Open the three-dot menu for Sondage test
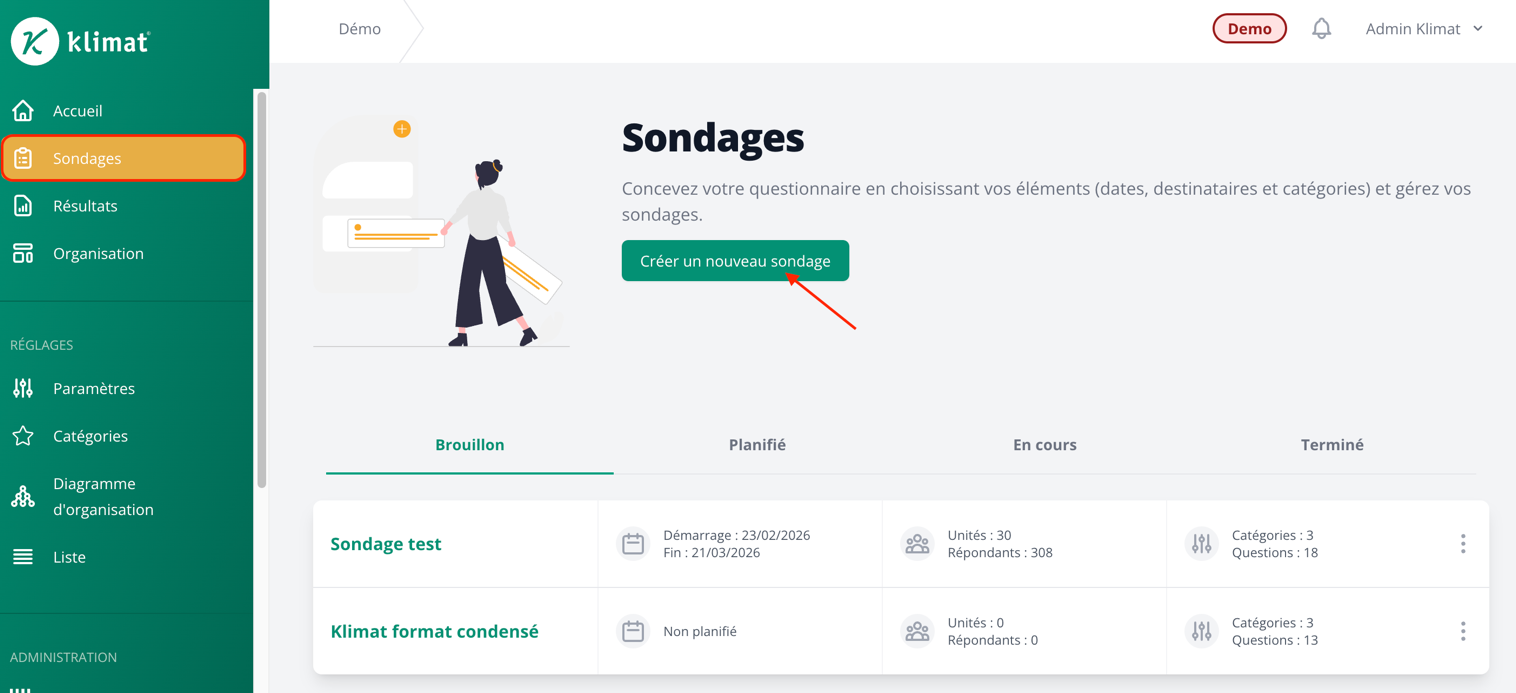1516x693 pixels. point(1463,543)
